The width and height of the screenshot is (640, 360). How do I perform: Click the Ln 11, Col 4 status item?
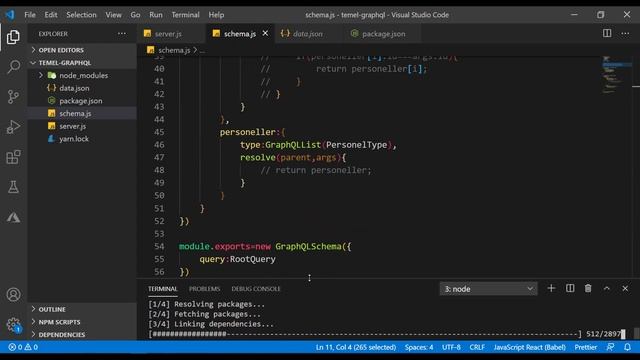356,347
